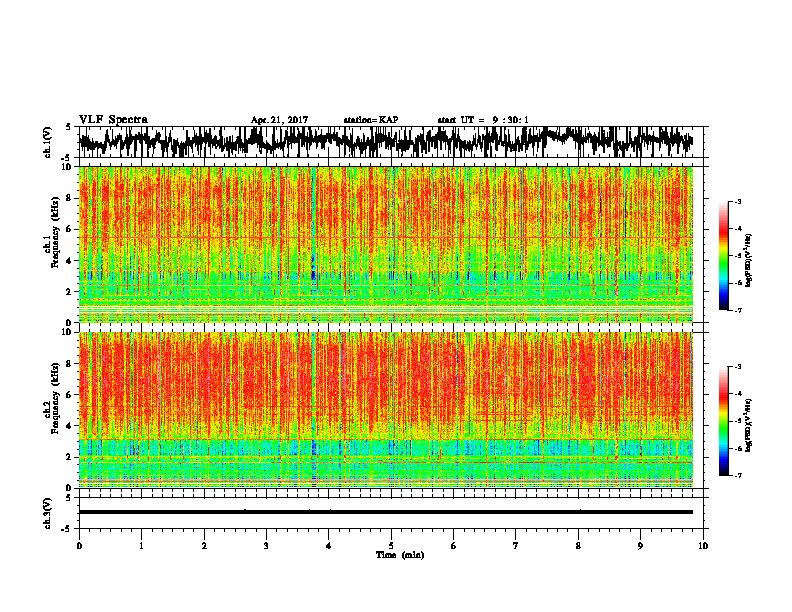792x612 pixels.
Task: Select the date text "Apr. 21, 2017"
Action: click(x=279, y=120)
